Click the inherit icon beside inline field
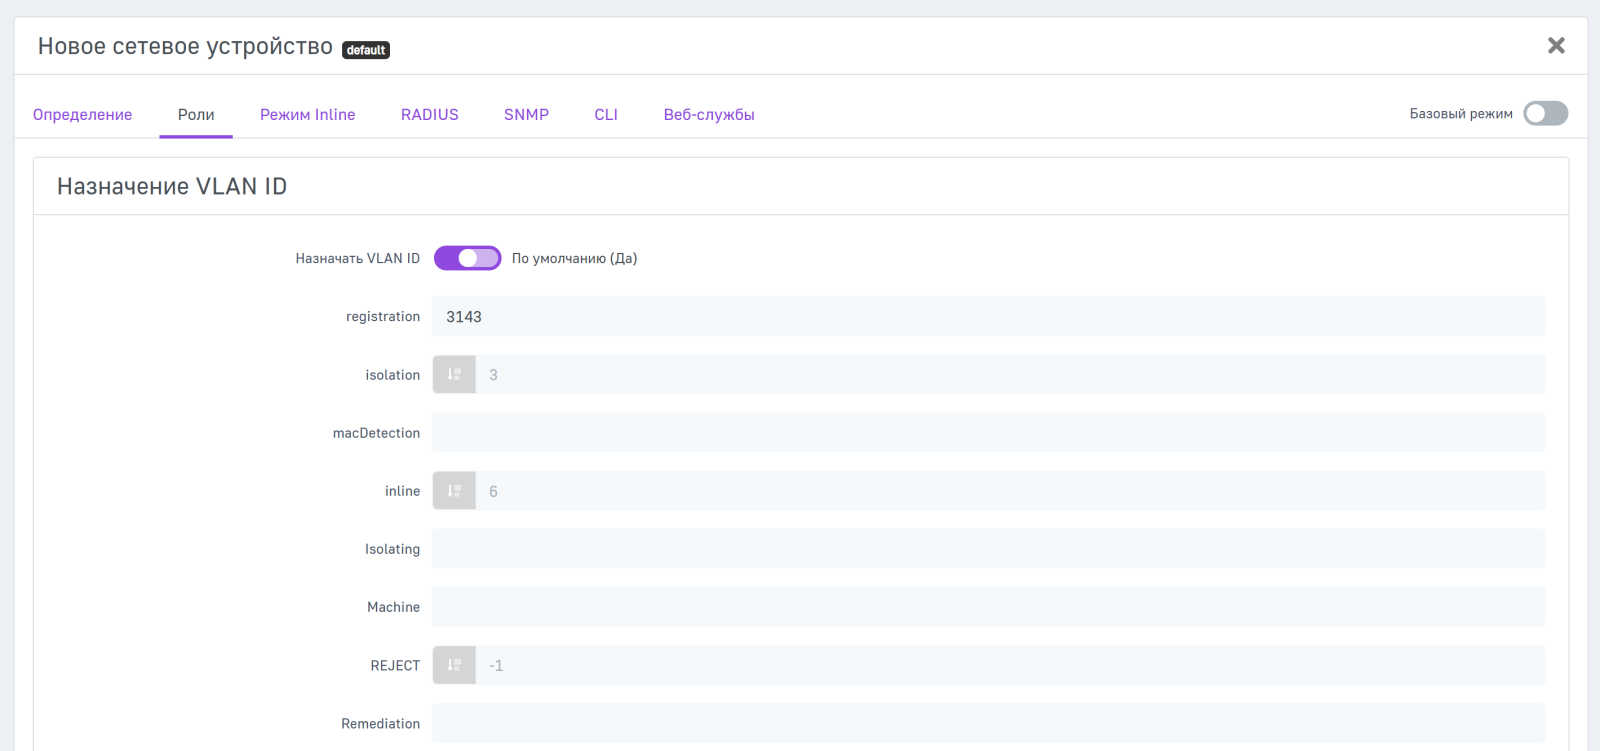This screenshot has width=1600, height=751. (x=454, y=491)
